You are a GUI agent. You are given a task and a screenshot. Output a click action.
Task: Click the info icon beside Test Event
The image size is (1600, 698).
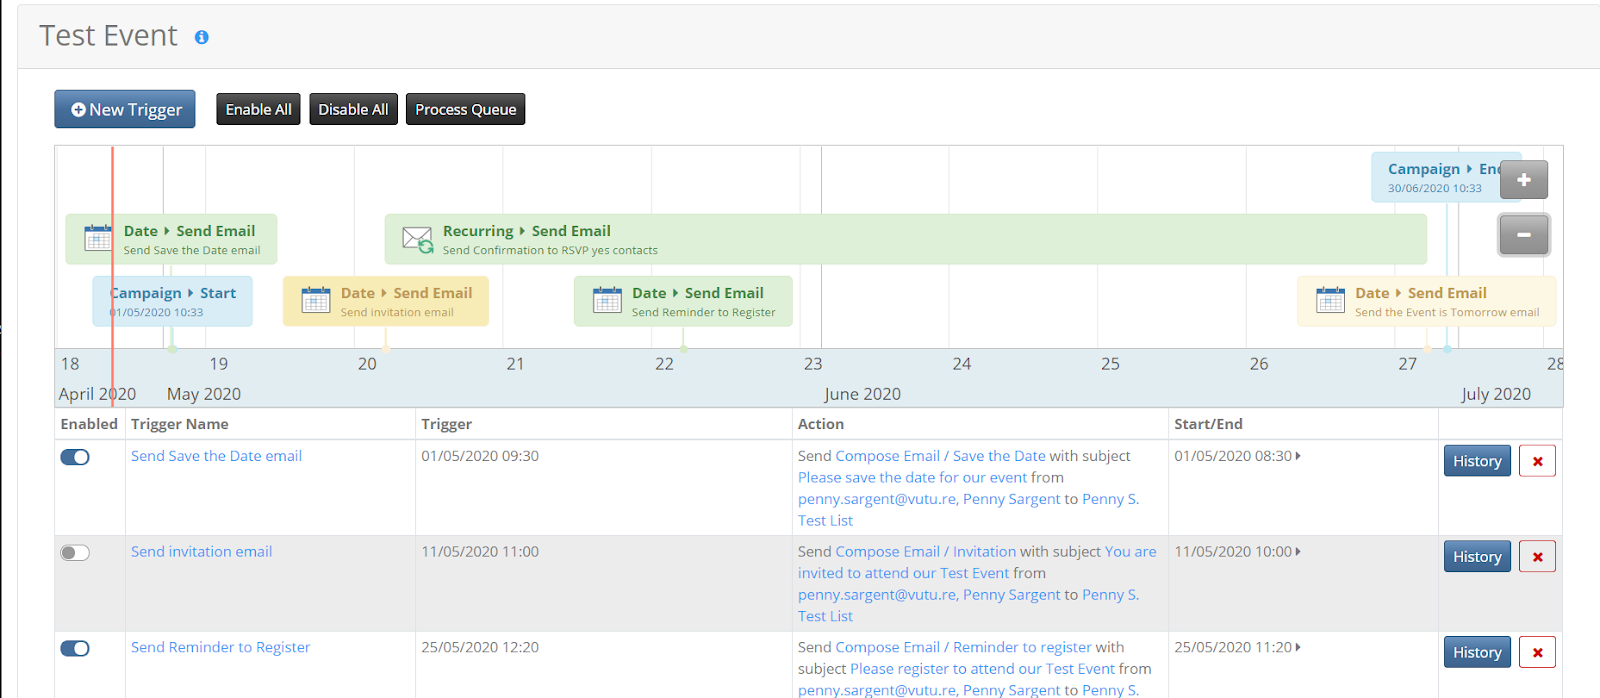coord(201,37)
